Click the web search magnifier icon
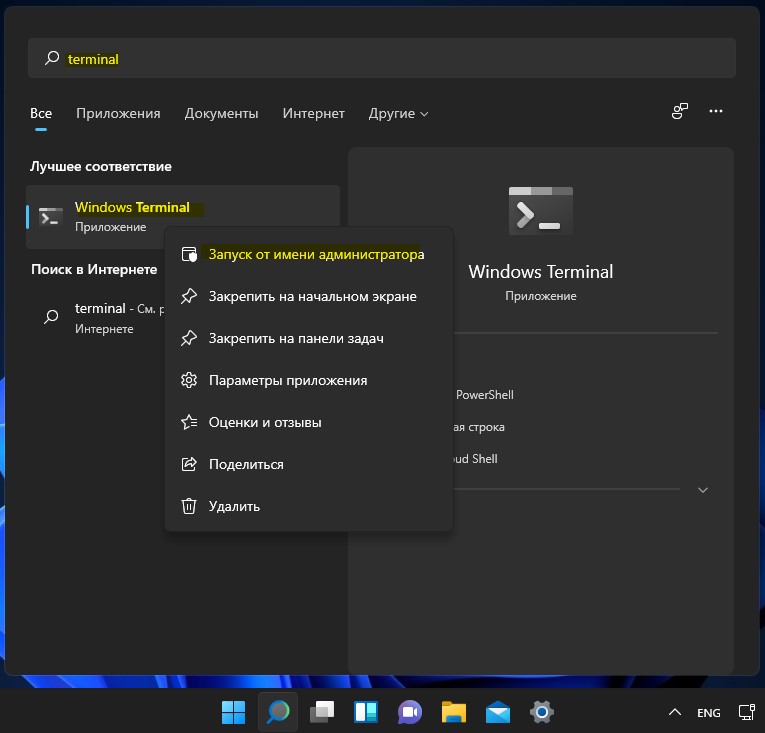The width and height of the screenshot is (765, 733). point(51,317)
